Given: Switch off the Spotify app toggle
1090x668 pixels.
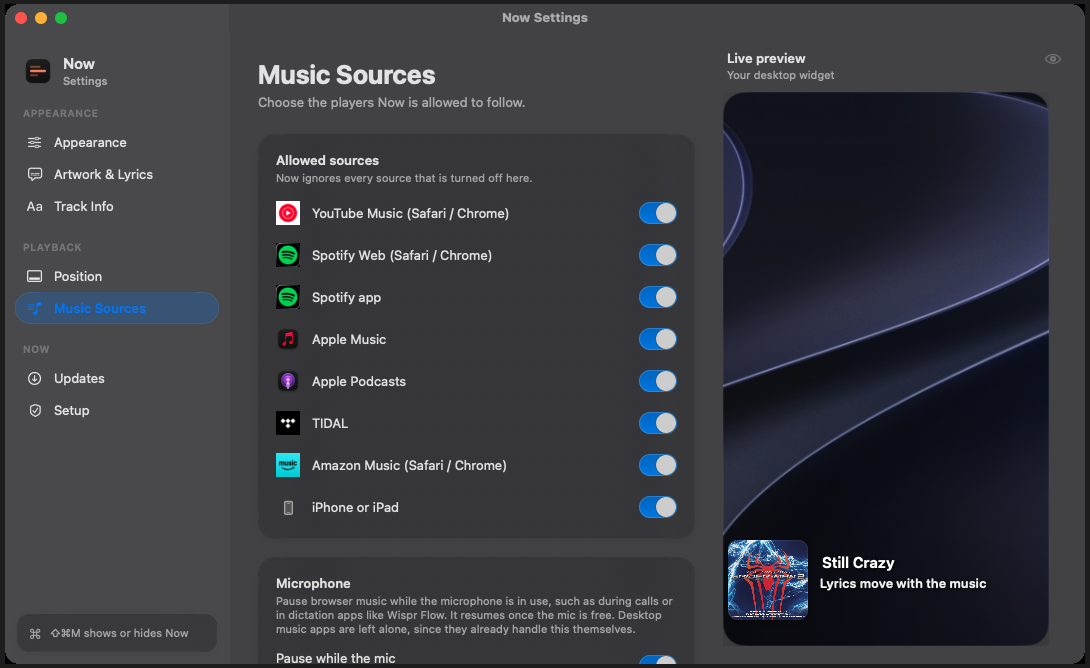Looking at the screenshot, I should pos(658,298).
